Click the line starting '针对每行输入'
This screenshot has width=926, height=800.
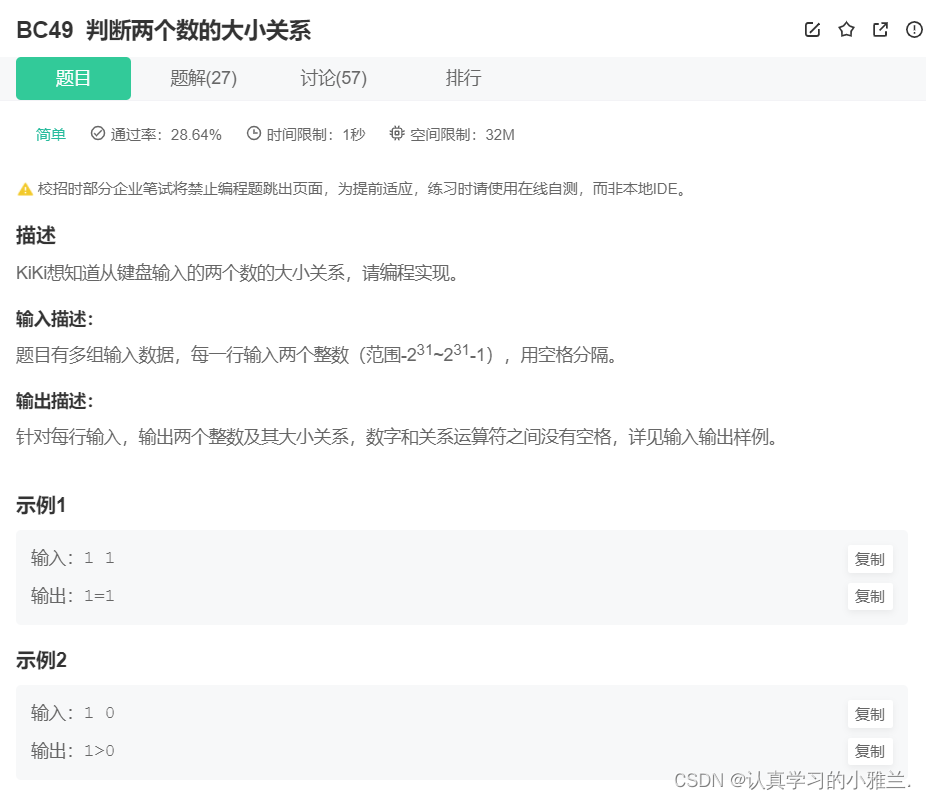coord(396,437)
